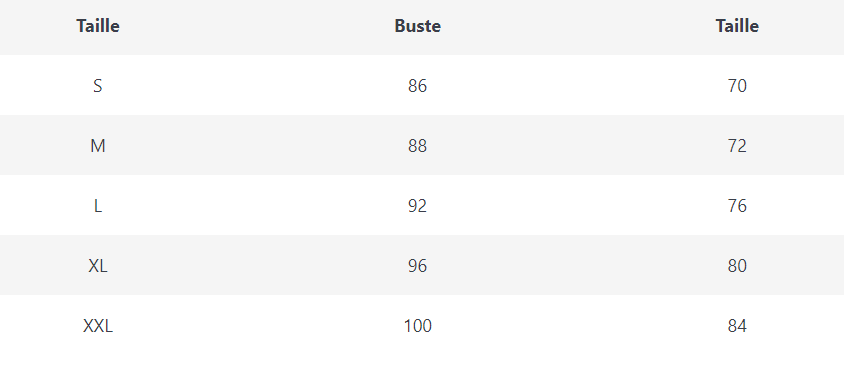Select the rightmost Taille waist header

737,26
